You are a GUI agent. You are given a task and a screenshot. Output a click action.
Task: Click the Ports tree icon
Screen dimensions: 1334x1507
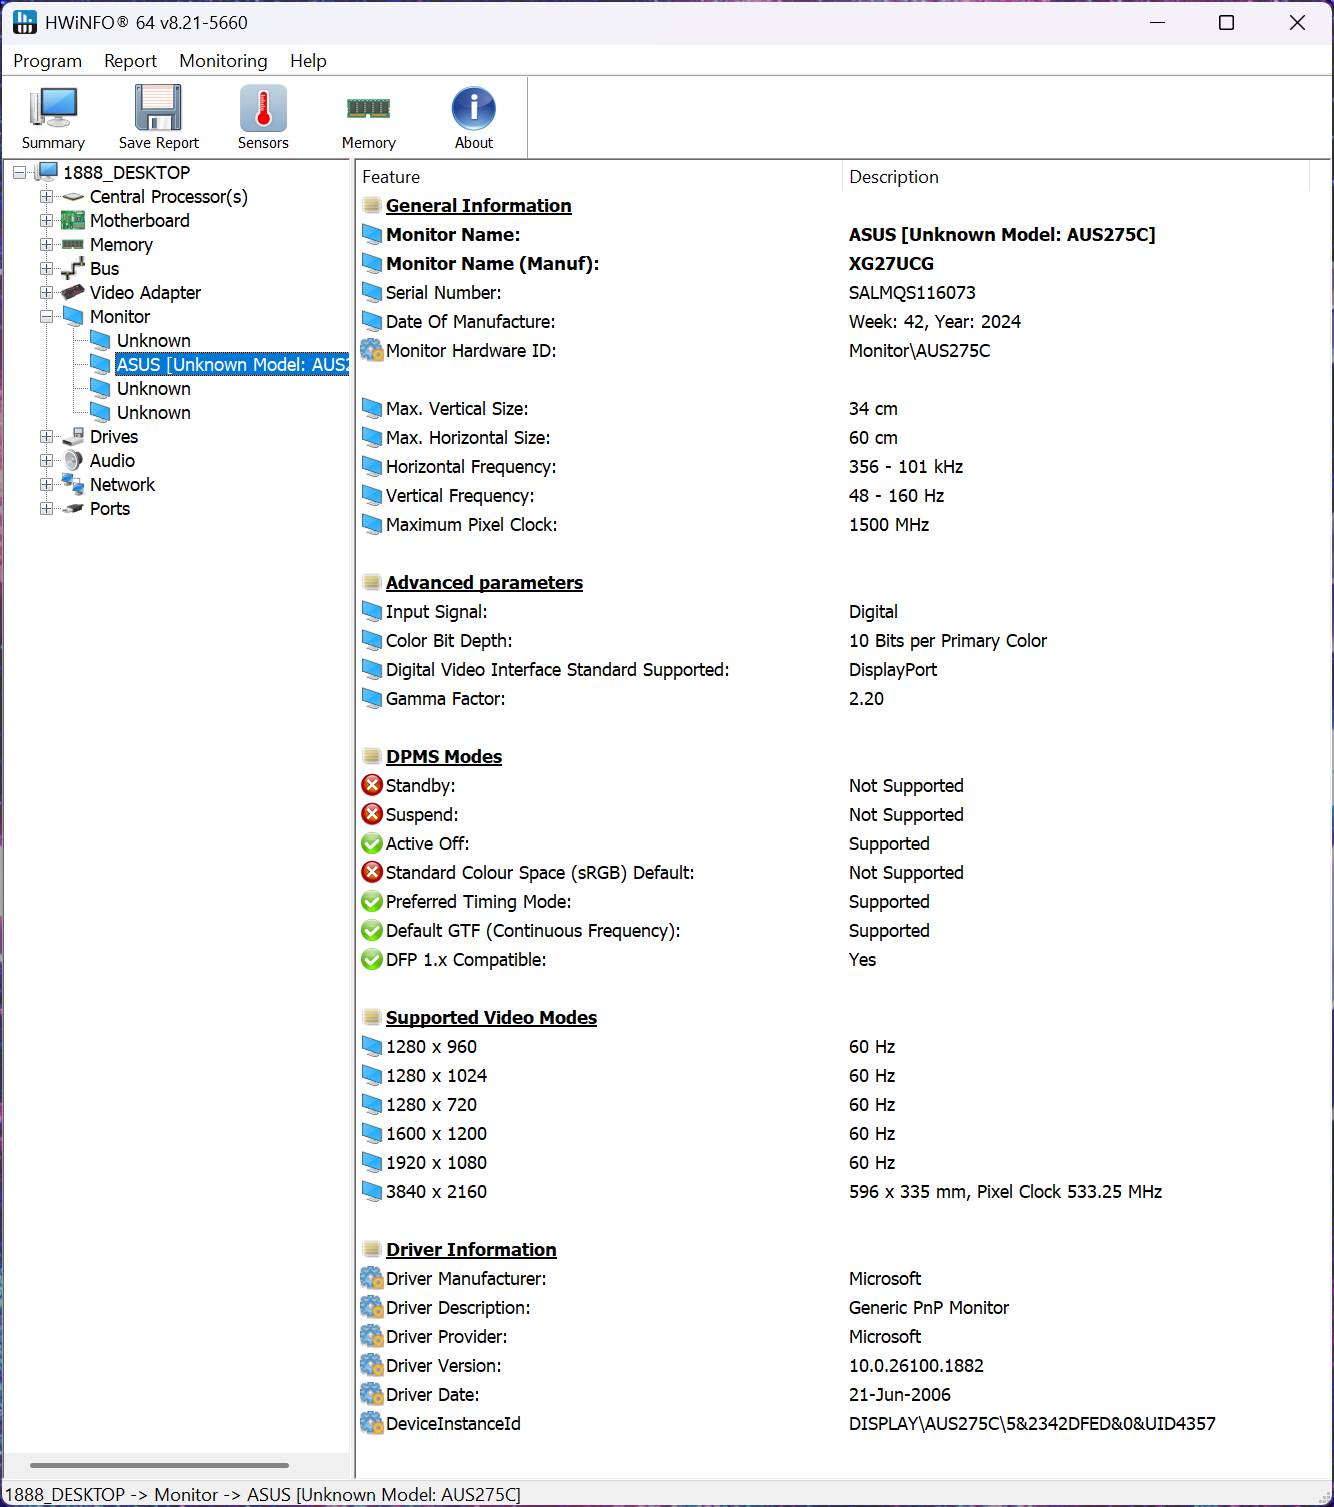73,508
